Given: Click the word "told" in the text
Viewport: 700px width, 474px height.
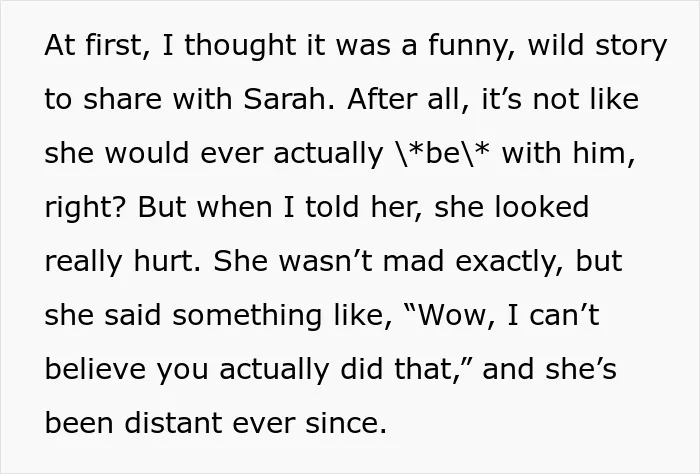Looking at the screenshot, I should coord(332,207).
